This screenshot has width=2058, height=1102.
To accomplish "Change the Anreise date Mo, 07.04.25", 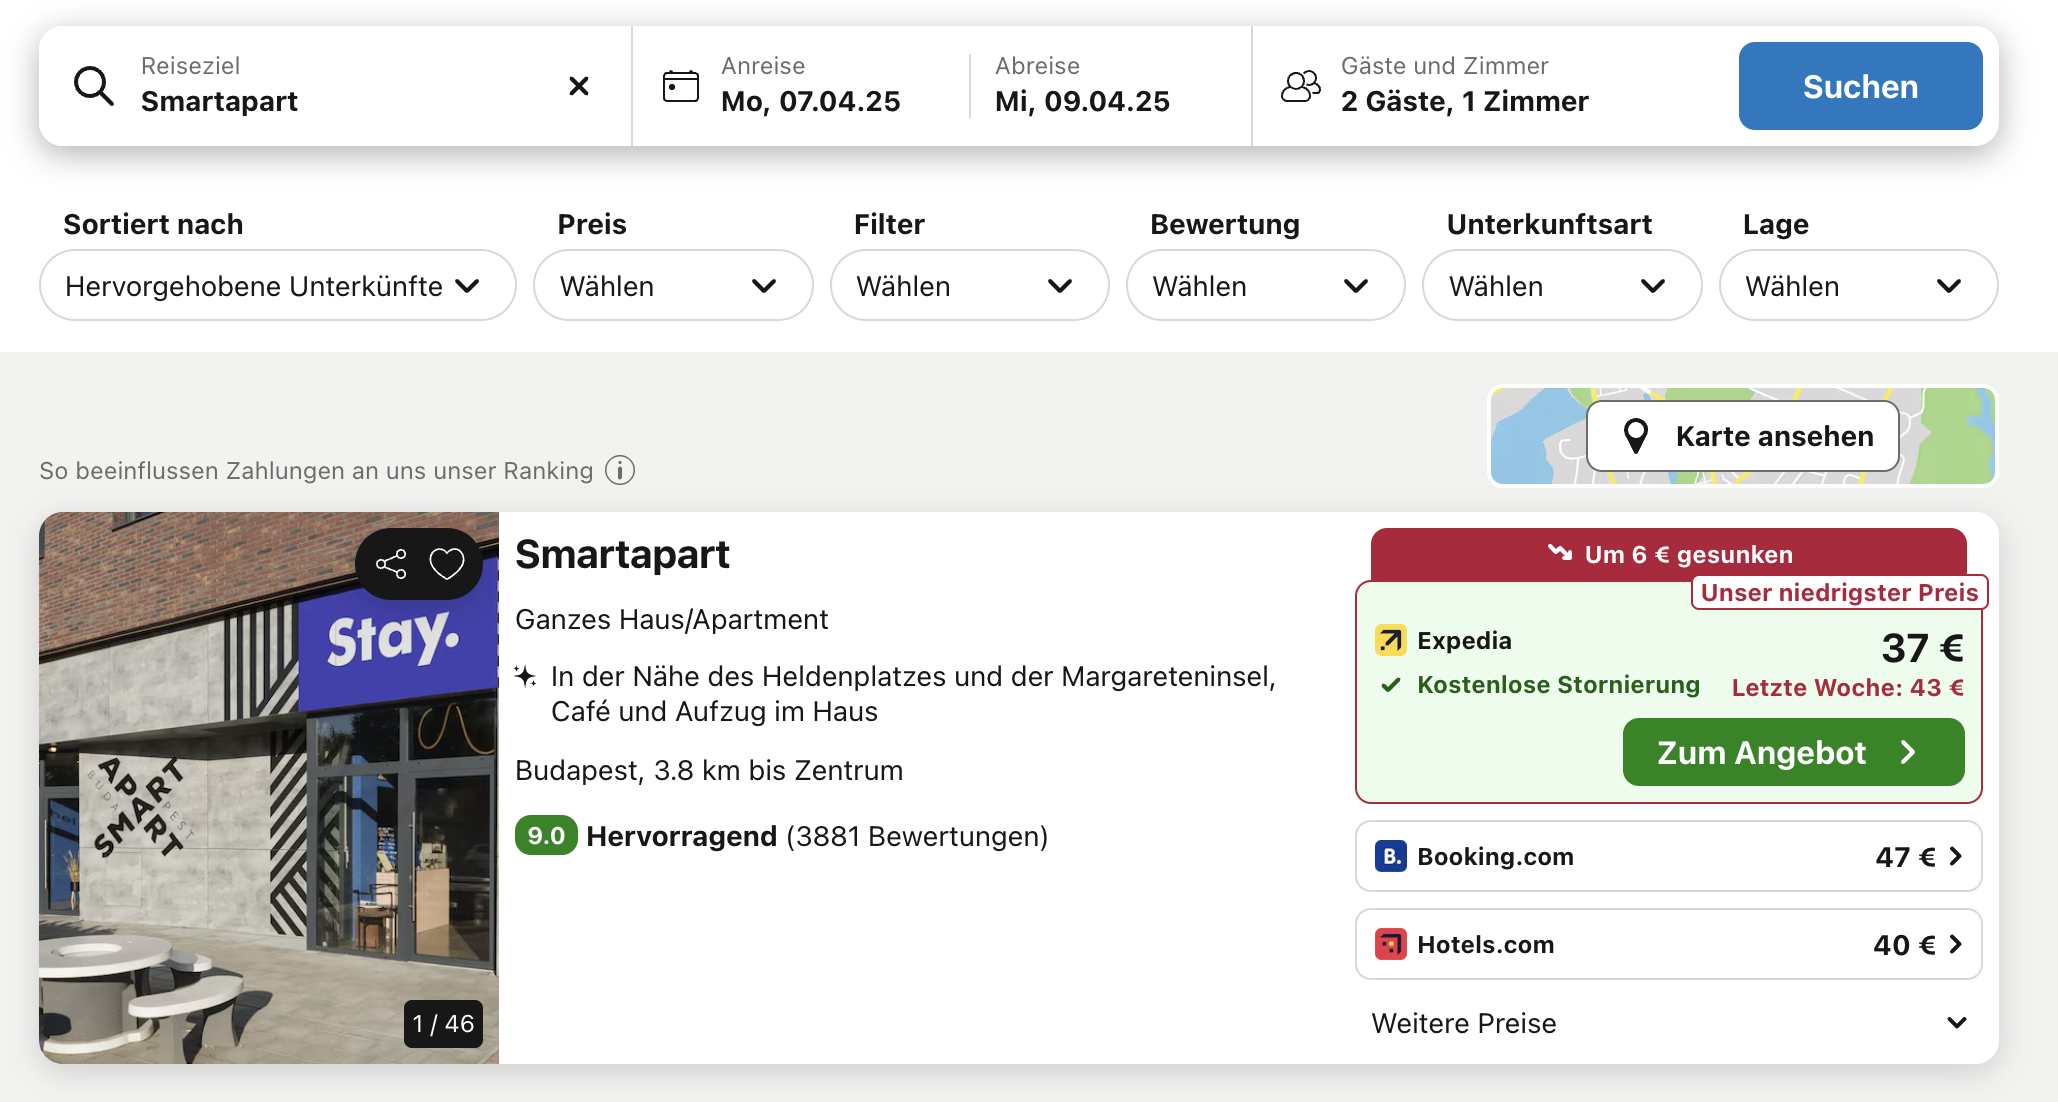I will point(811,86).
